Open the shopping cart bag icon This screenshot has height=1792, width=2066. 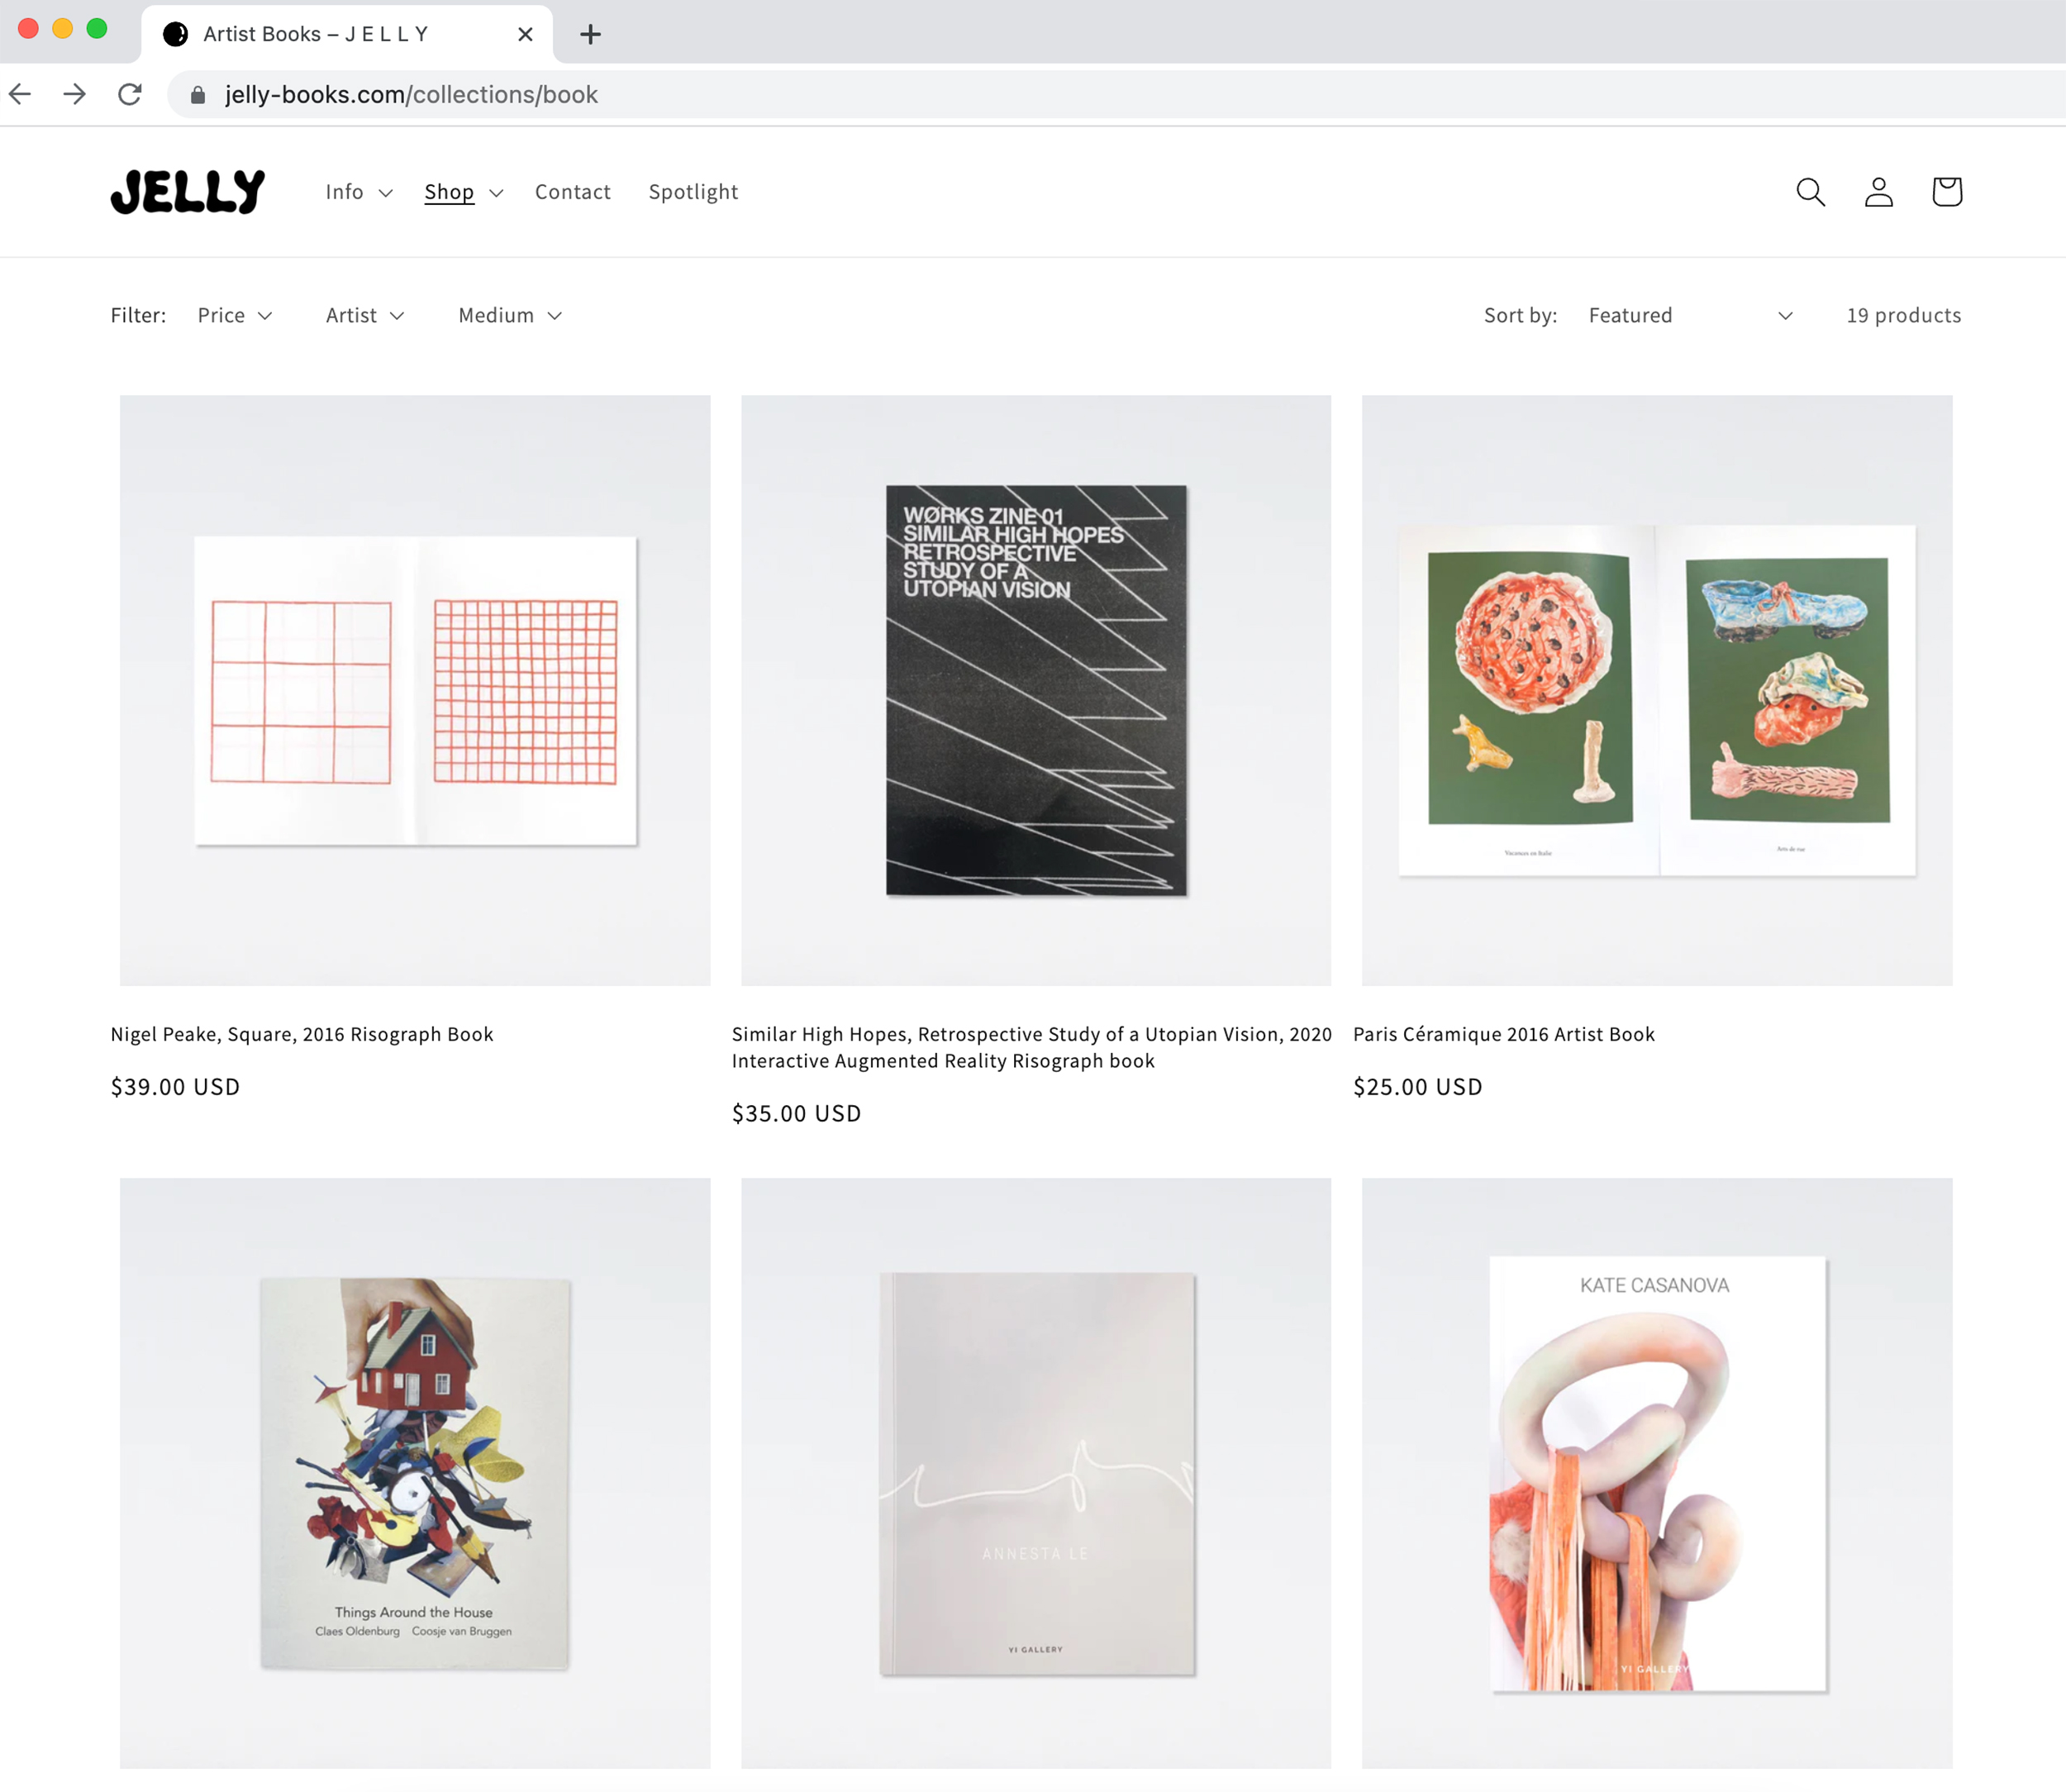point(1946,192)
